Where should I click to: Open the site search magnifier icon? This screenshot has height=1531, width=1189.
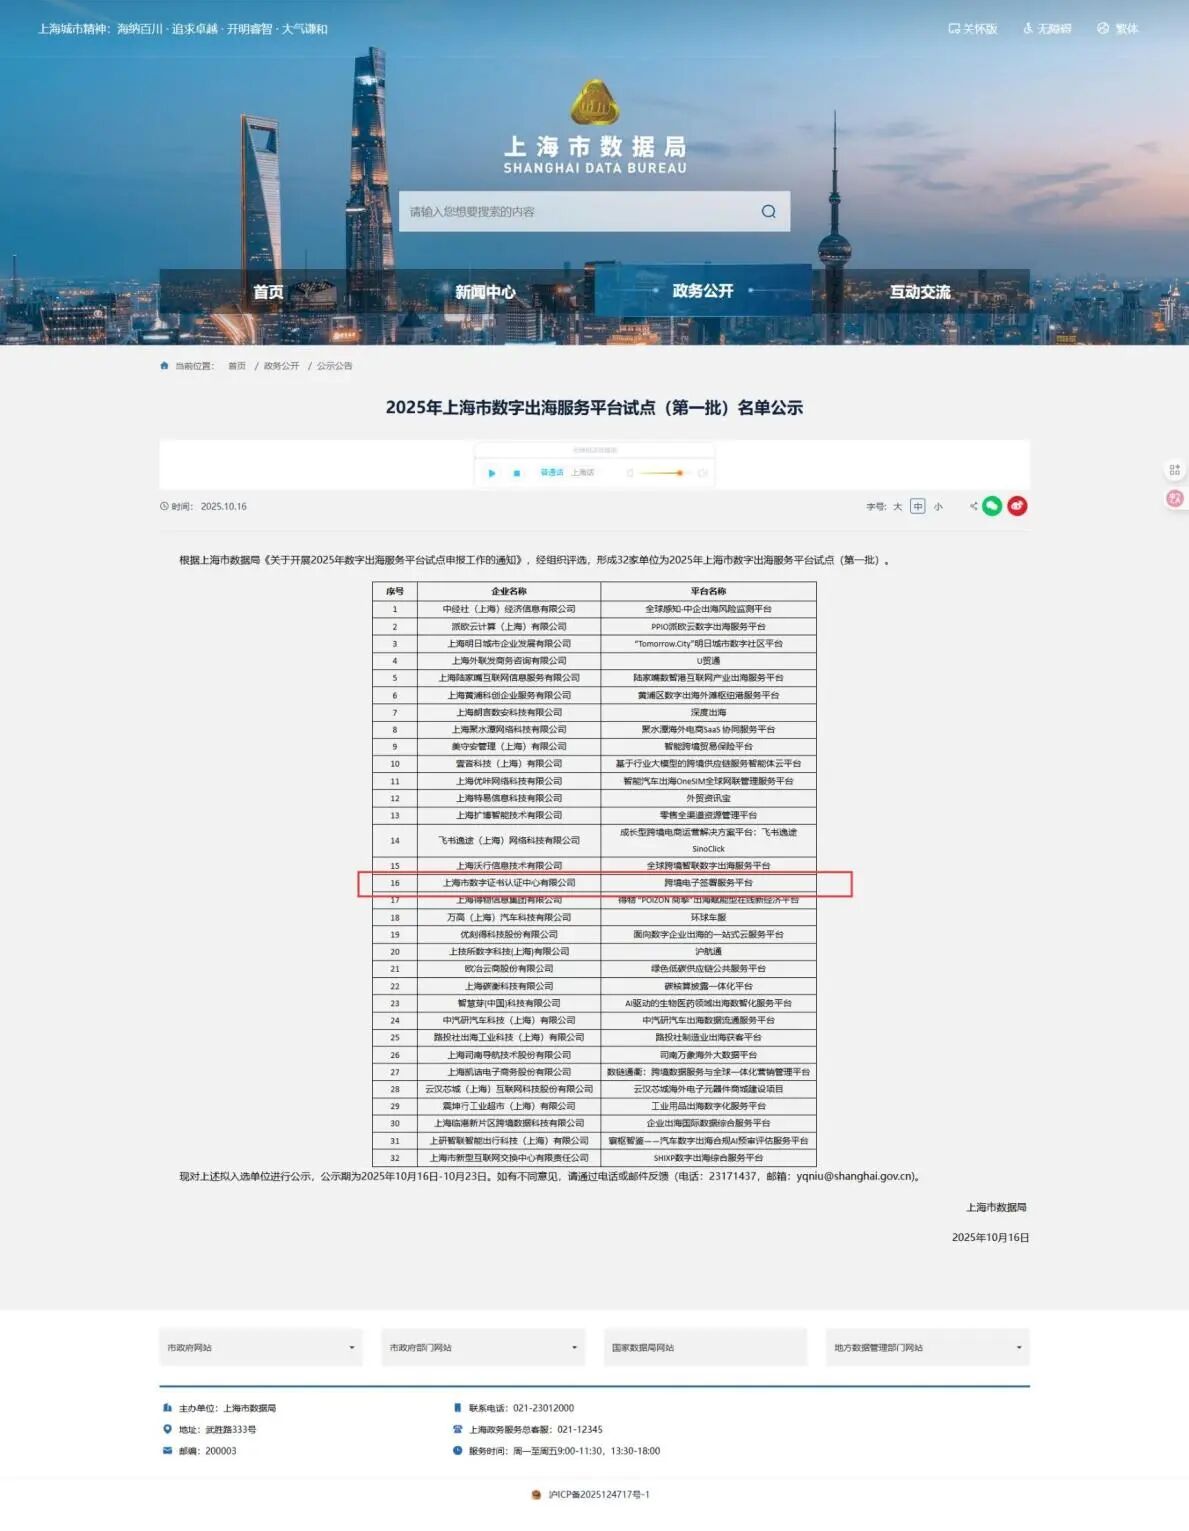[x=768, y=212]
